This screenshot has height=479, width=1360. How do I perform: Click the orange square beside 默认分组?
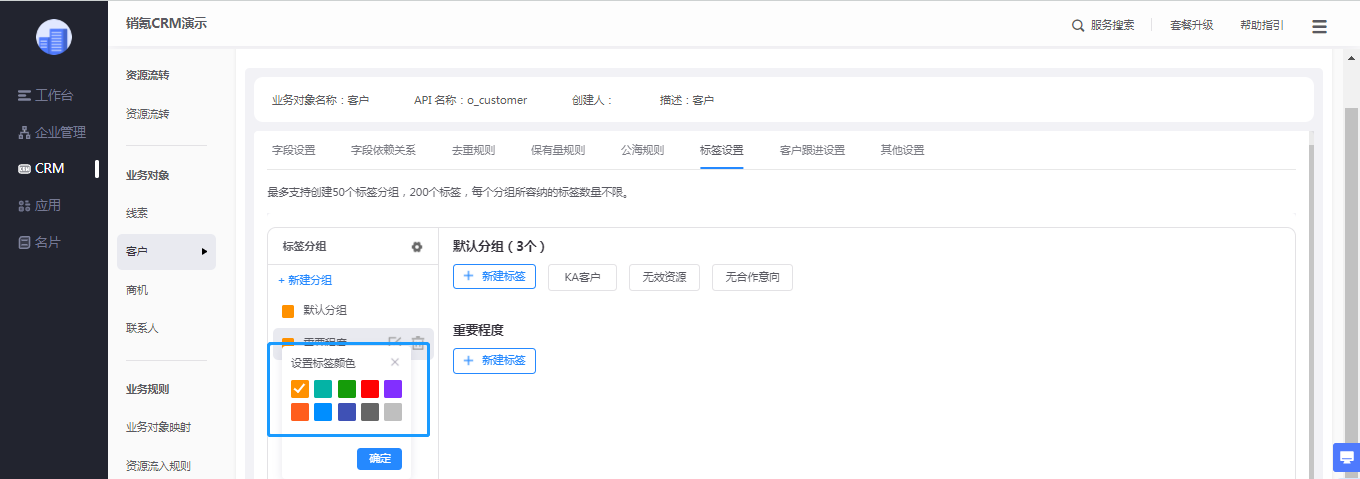coord(288,311)
